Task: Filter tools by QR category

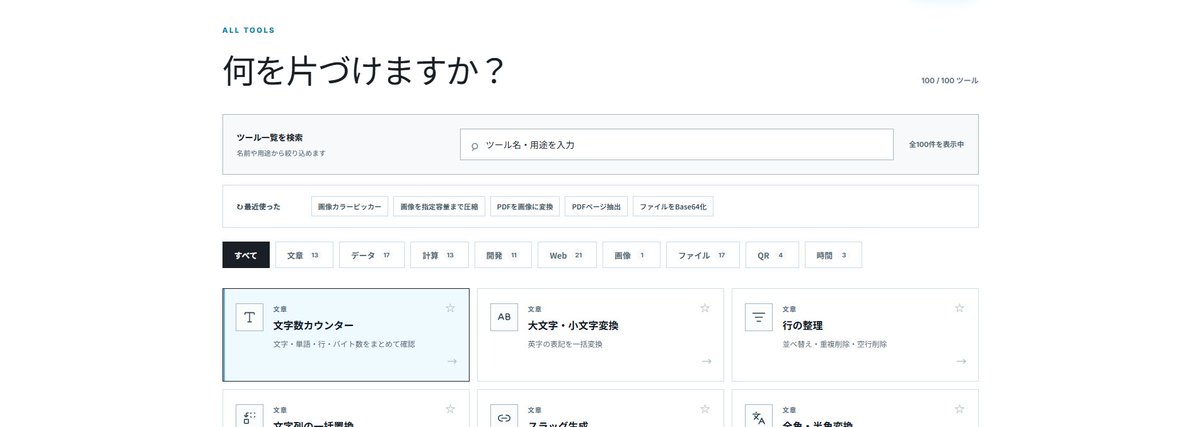Action: pyautogui.click(x=772, y=255)
